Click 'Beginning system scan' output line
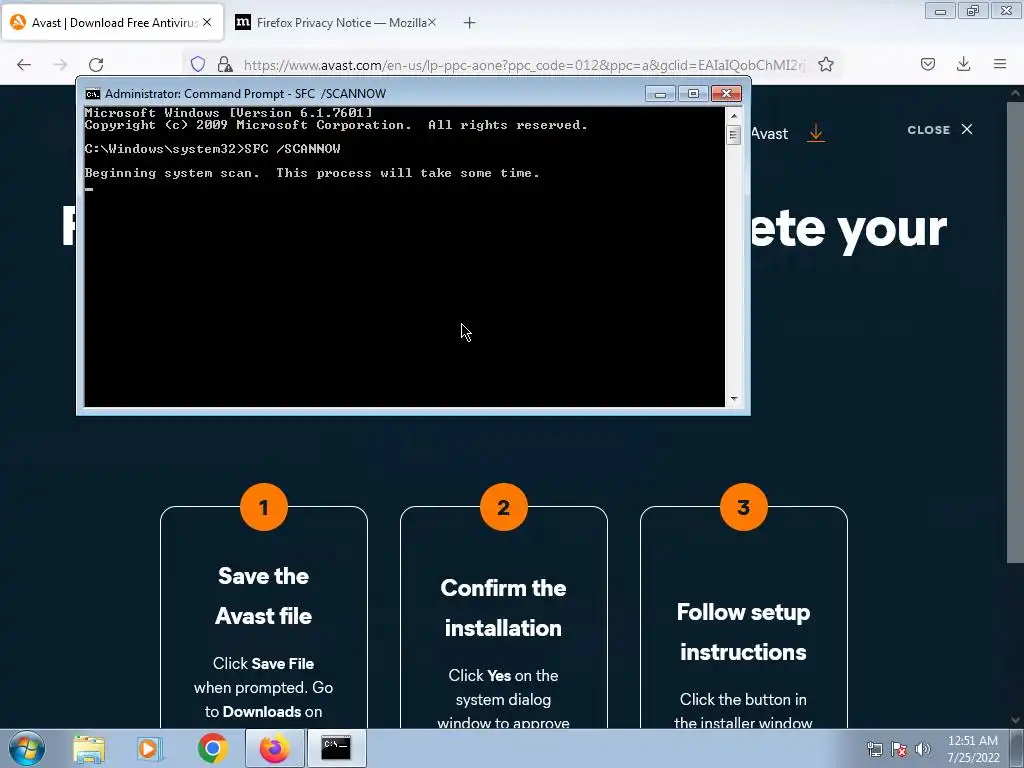Screen dimensions: 1024x768 pos(312,173)
